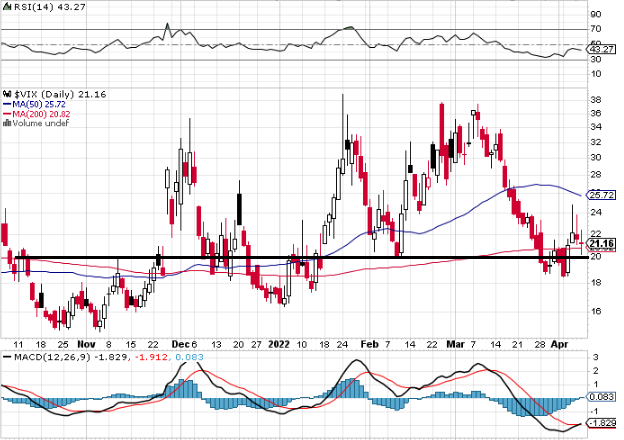
Task: Click the -1.829 MACD value tag
Action: [x=602, y=423]
